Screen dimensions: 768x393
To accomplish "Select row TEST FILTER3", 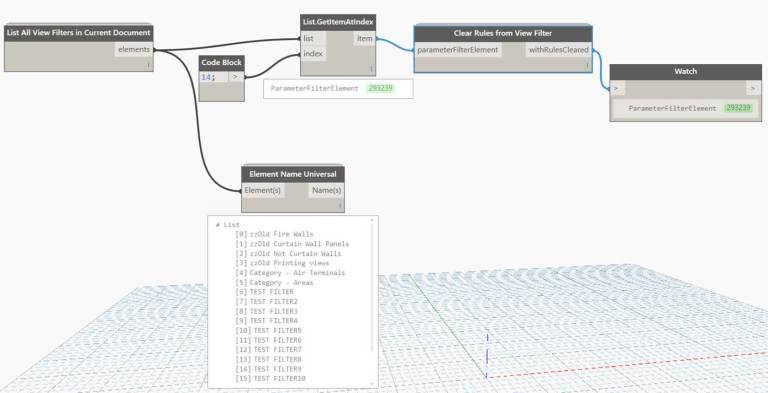I will (x=266, y=311).
